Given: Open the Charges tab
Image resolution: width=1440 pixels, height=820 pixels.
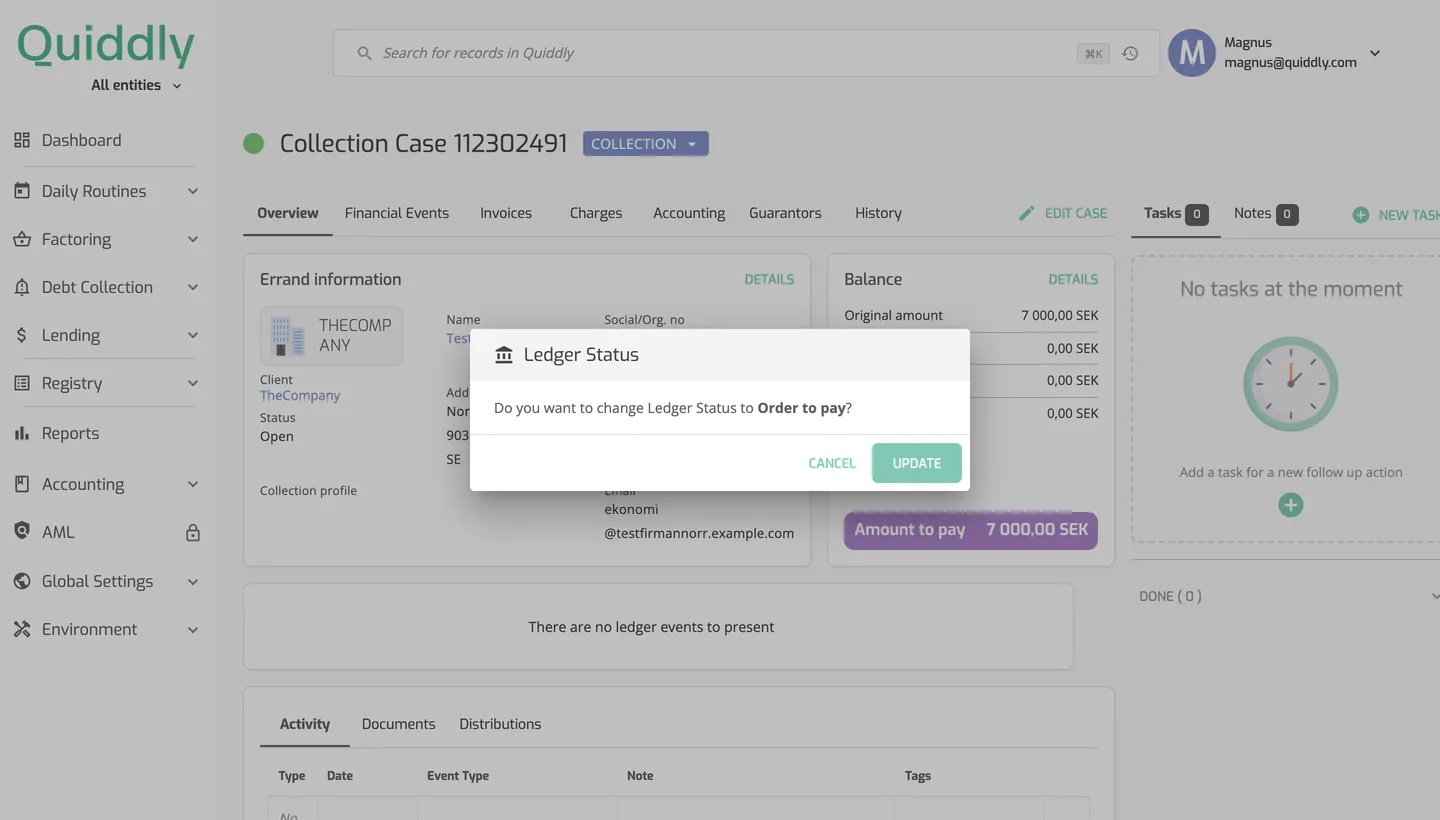Looking at the screenshot, I should [x=596, y=213].
